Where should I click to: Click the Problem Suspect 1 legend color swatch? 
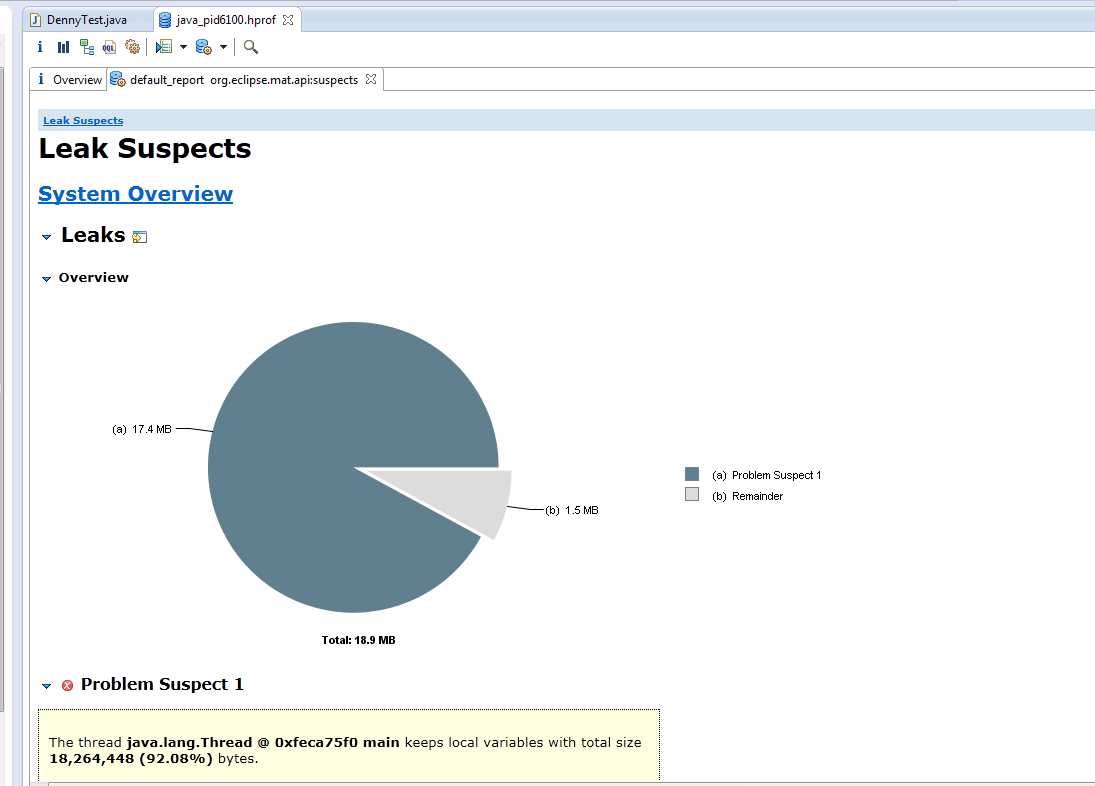click(x=692, y=474)
